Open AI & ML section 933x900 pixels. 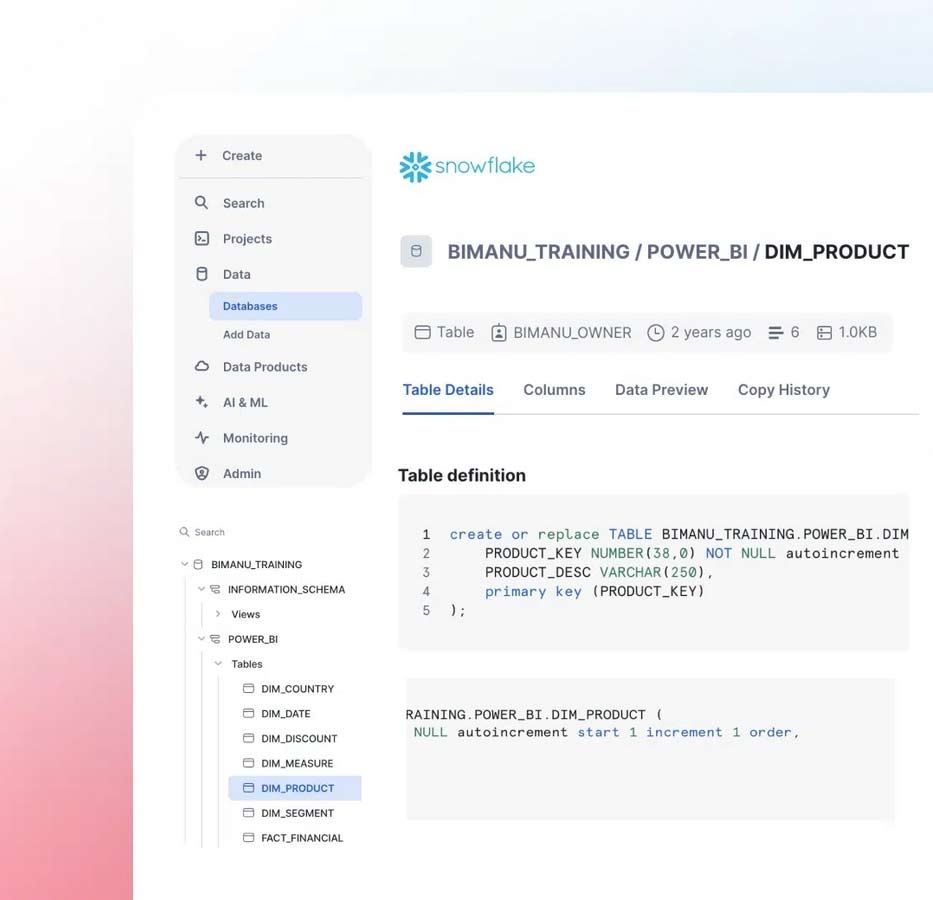click(245, 403)
